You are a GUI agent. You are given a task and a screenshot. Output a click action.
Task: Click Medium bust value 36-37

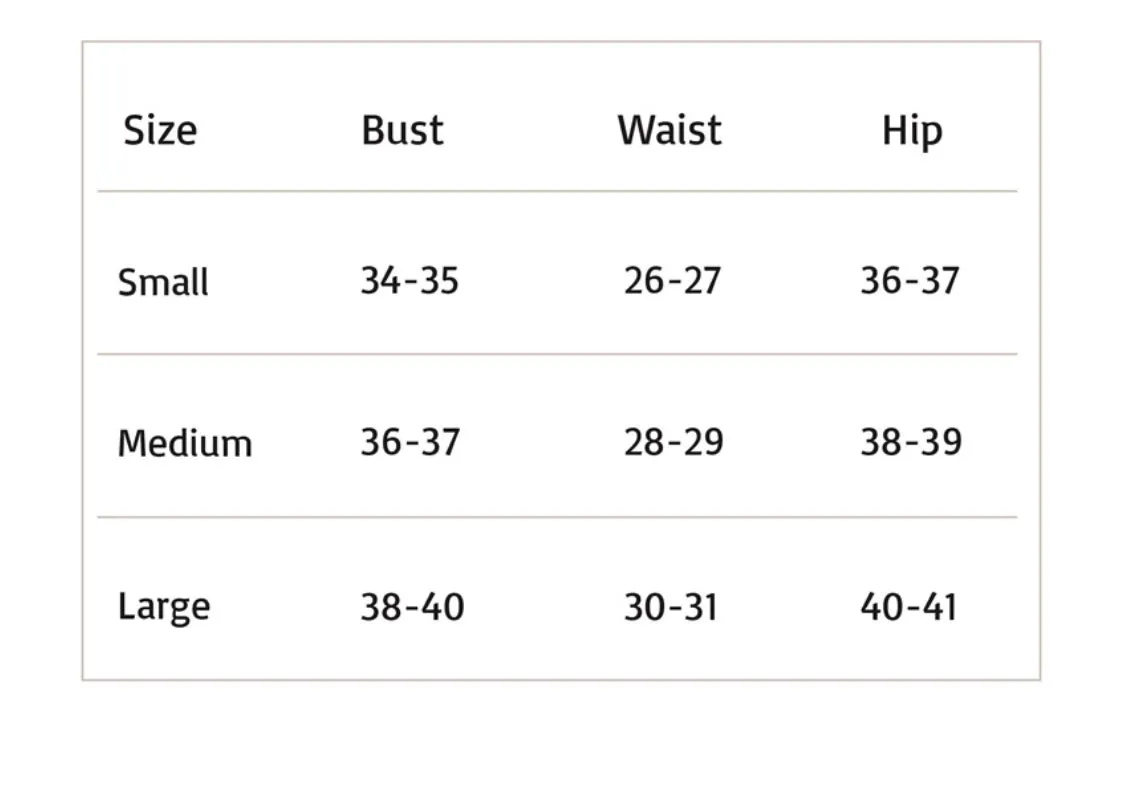click(x=410, y=442)
